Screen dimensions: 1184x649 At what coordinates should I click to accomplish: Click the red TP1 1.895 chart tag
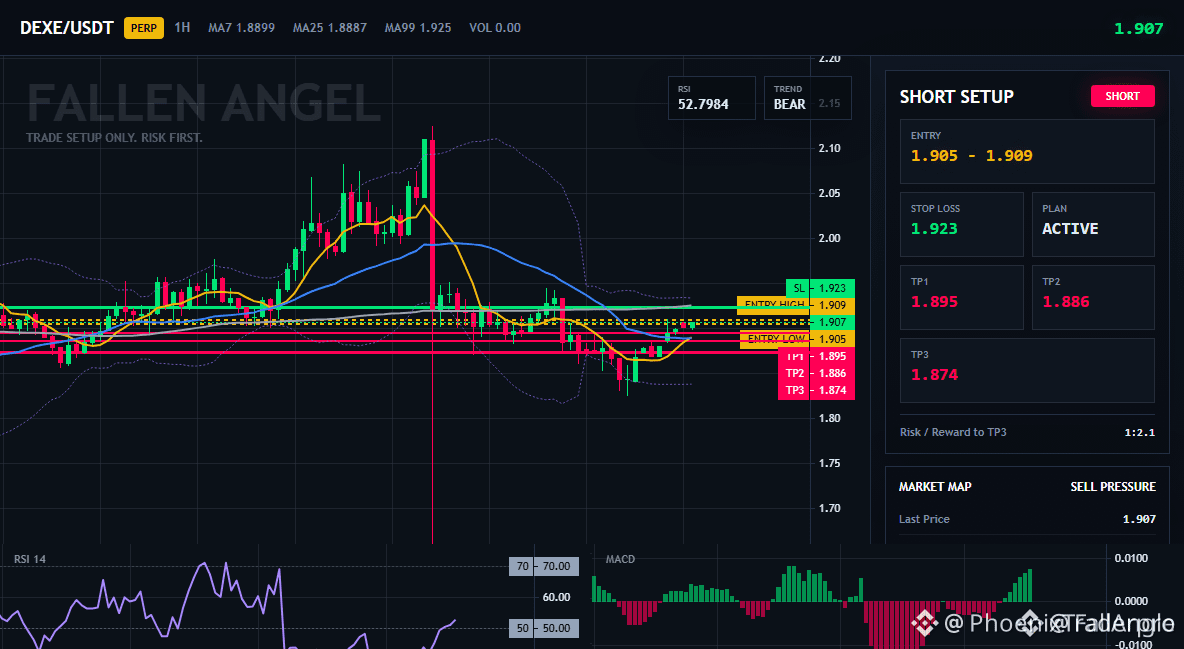(816, 356)
